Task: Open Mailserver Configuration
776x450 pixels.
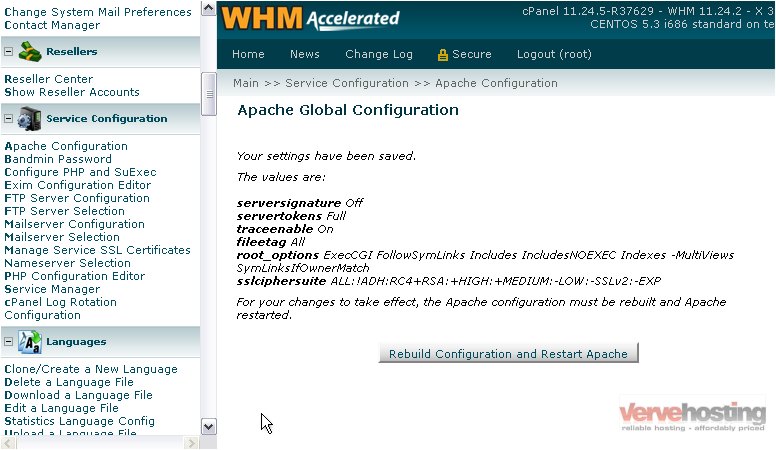Action: pyautogui.click(x=74, y=224)
